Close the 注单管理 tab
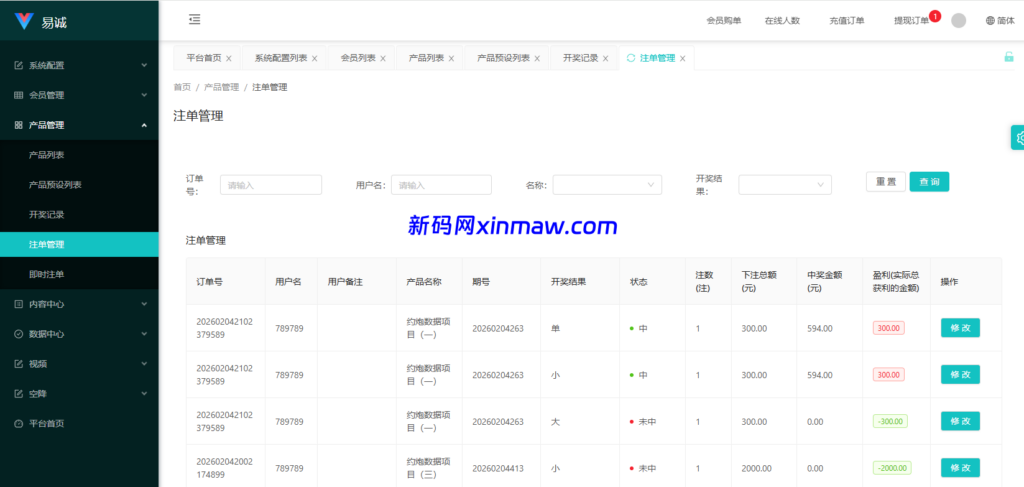Screen dimensions: 1024x487 pyautogui.click(x=682, y=59)
